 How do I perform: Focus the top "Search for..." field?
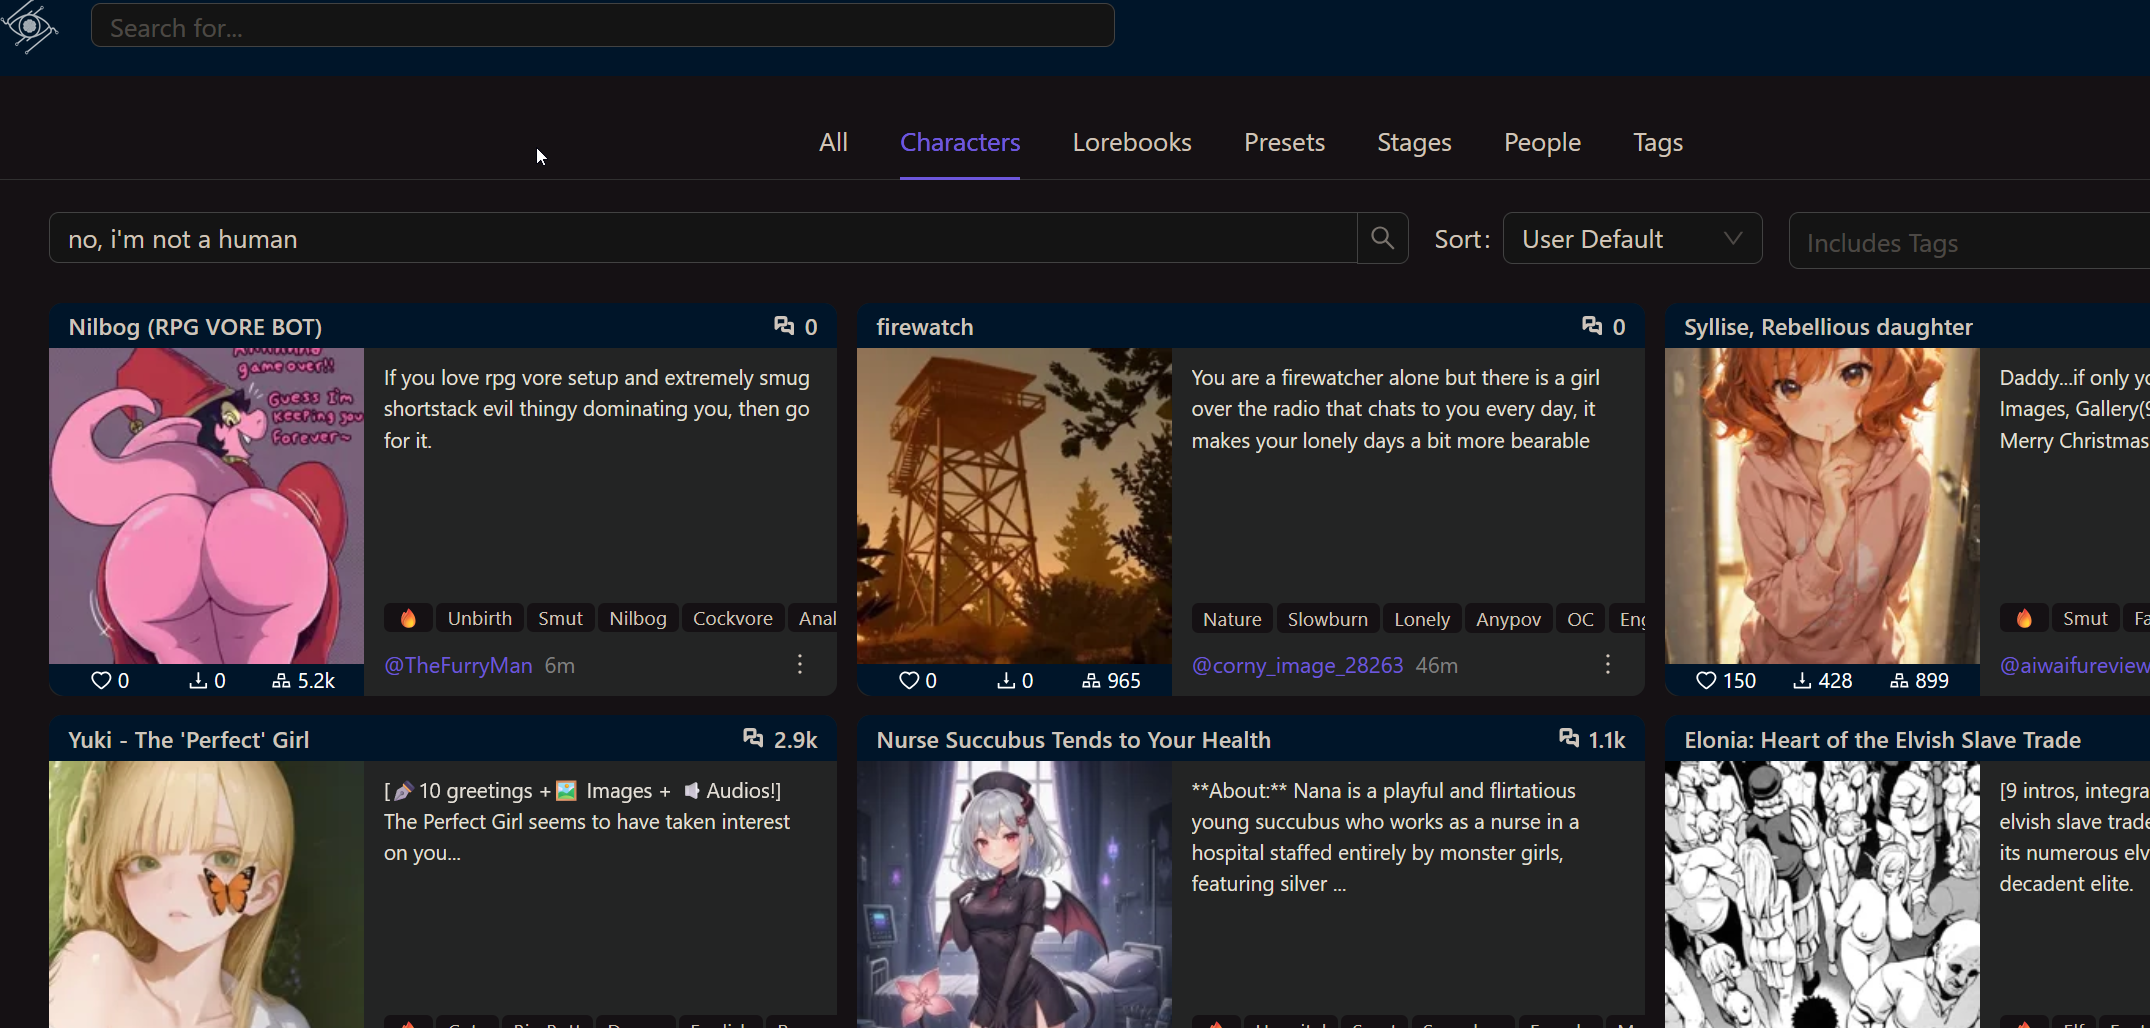pos(602,27)
